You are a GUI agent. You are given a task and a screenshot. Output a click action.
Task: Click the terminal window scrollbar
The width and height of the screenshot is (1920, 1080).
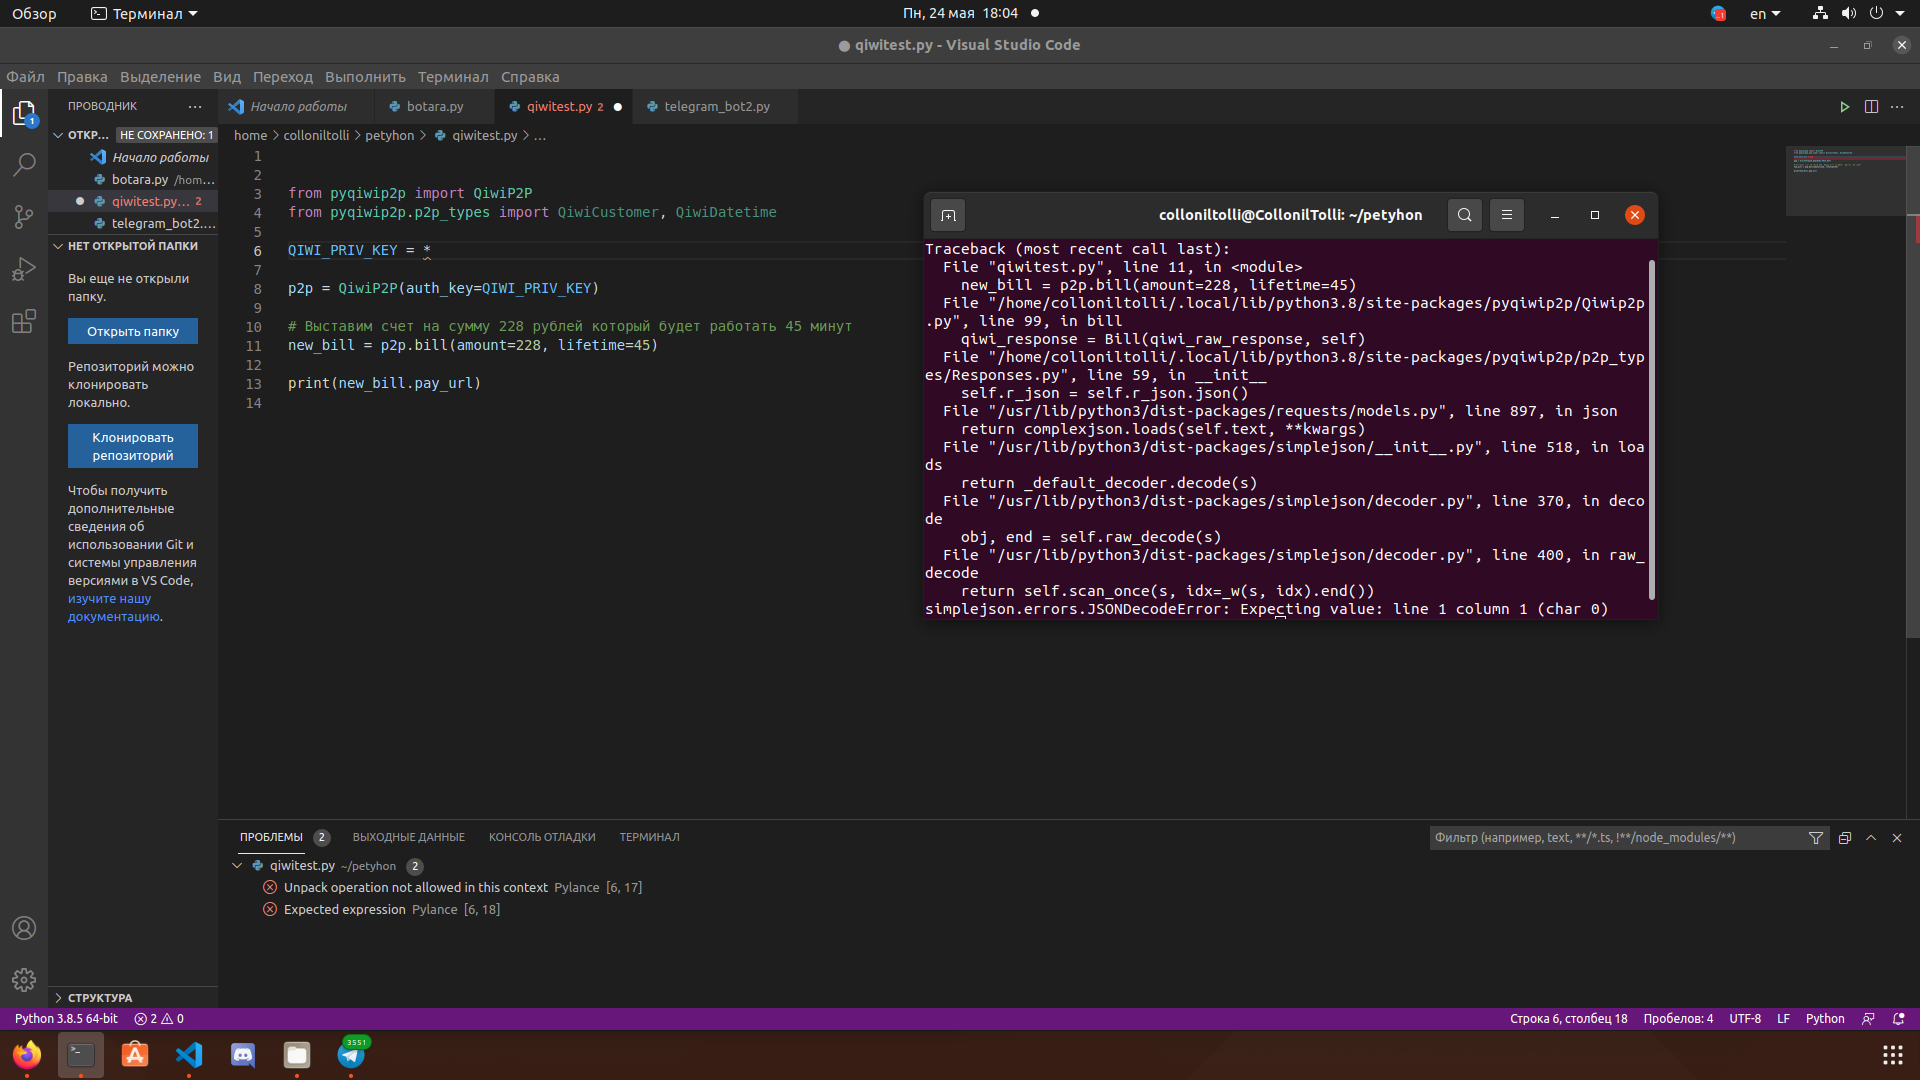tap(1651, 430)
